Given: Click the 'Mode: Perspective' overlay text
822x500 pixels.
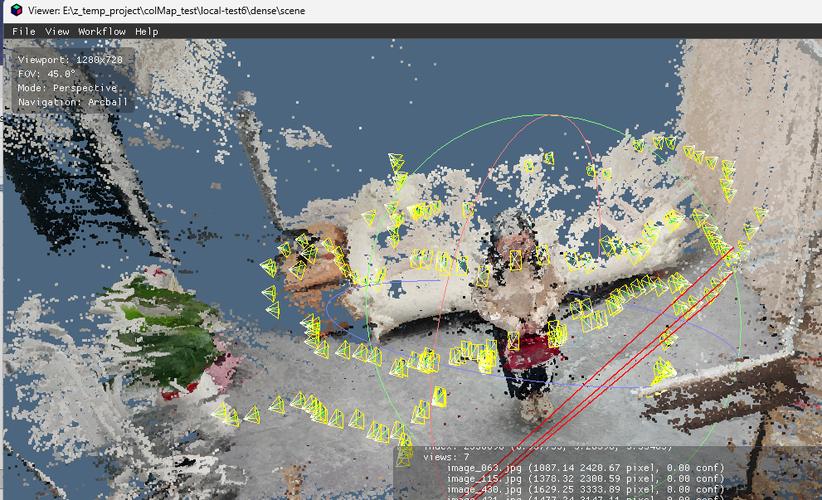Looking at the screenshot, I should pyautogui.click(x=67, y=88).
